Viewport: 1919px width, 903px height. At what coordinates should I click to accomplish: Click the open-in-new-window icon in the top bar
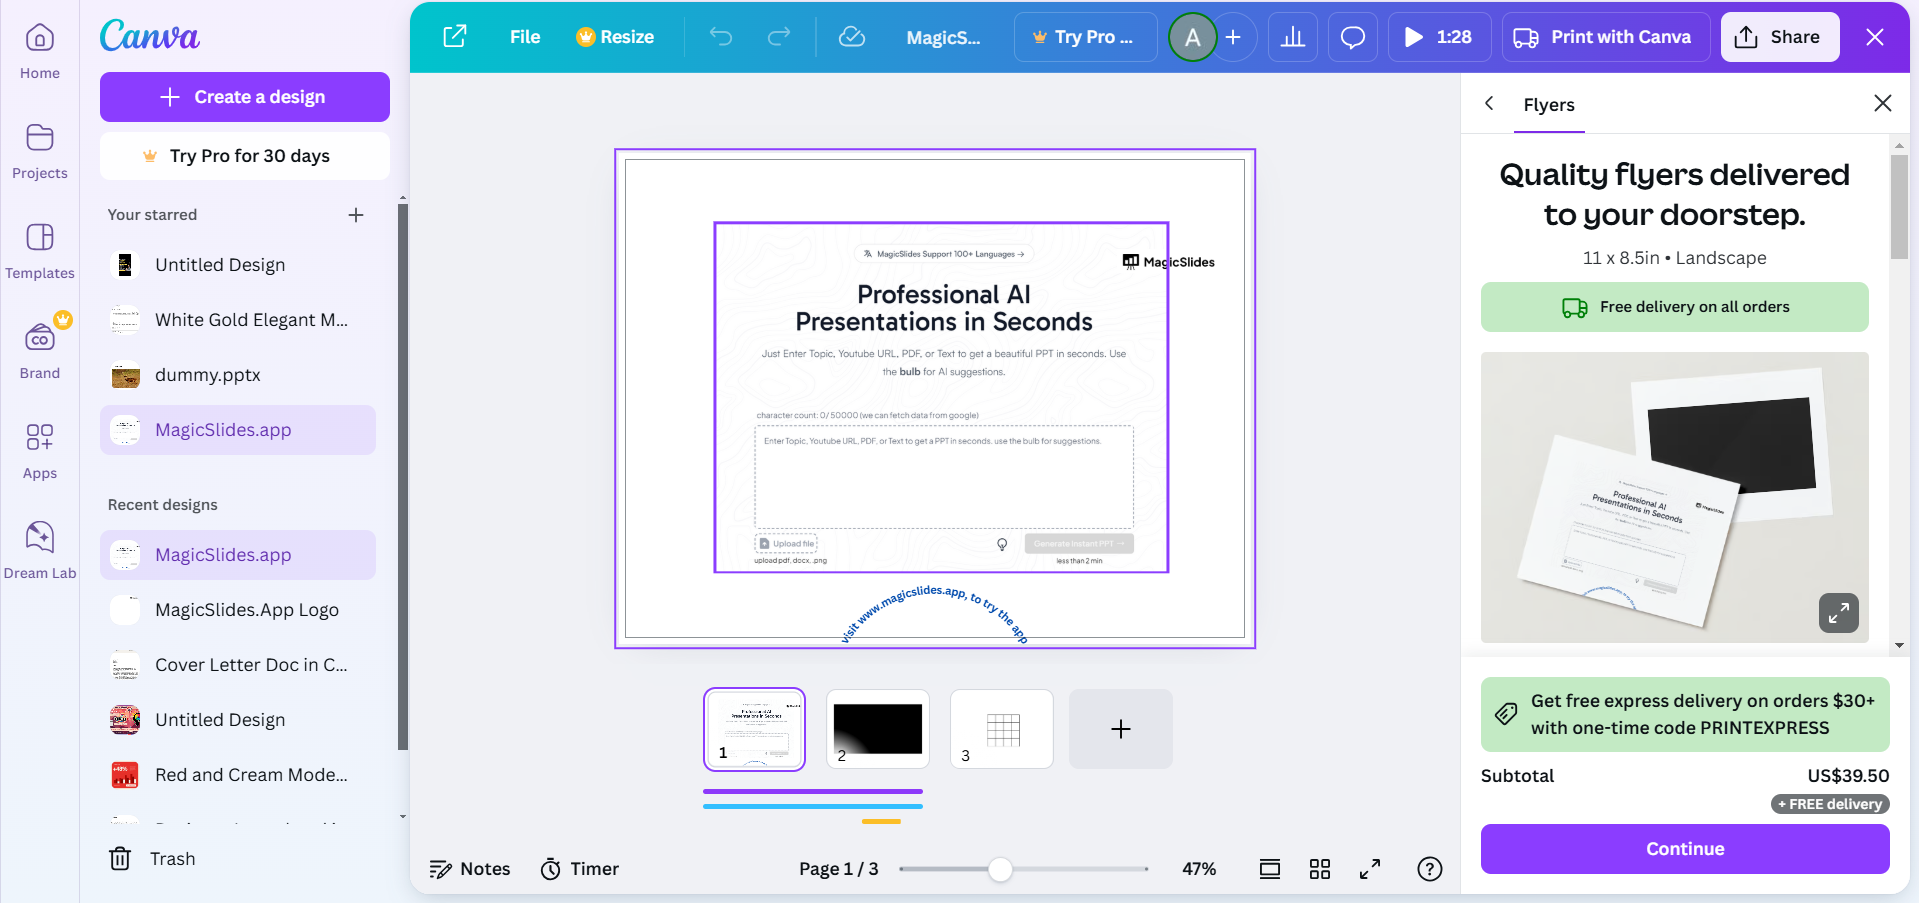[455, 37]
